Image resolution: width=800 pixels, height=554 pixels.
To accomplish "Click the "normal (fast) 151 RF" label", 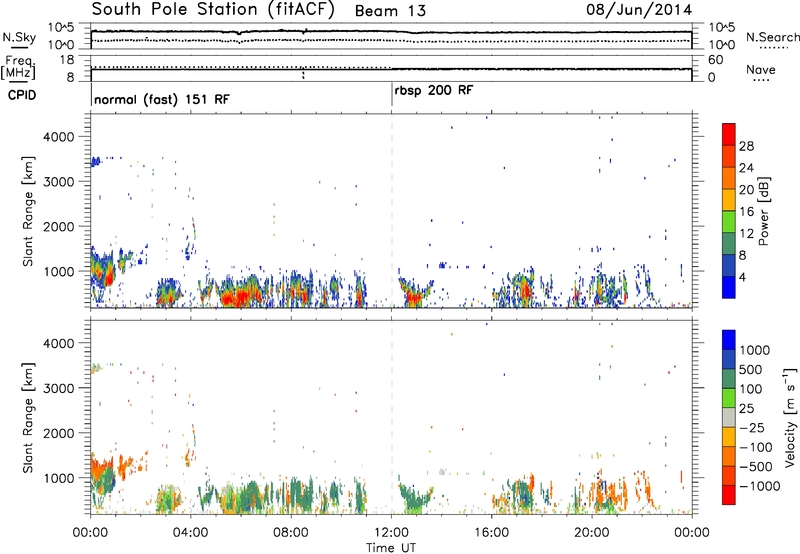I will coord(162,99).
